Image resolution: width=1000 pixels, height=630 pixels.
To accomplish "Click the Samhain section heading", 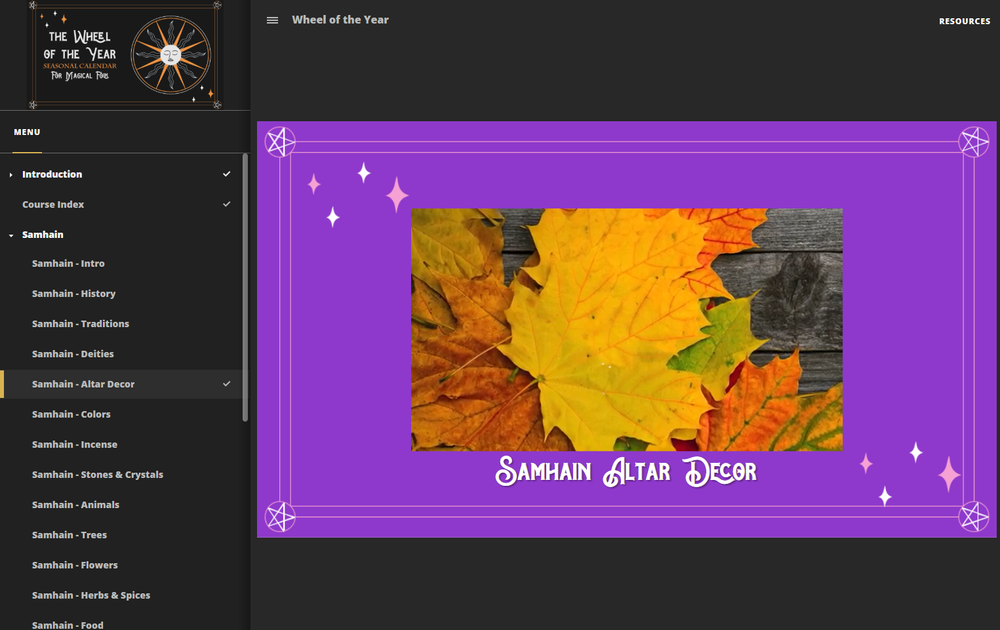I will point(43,234).
